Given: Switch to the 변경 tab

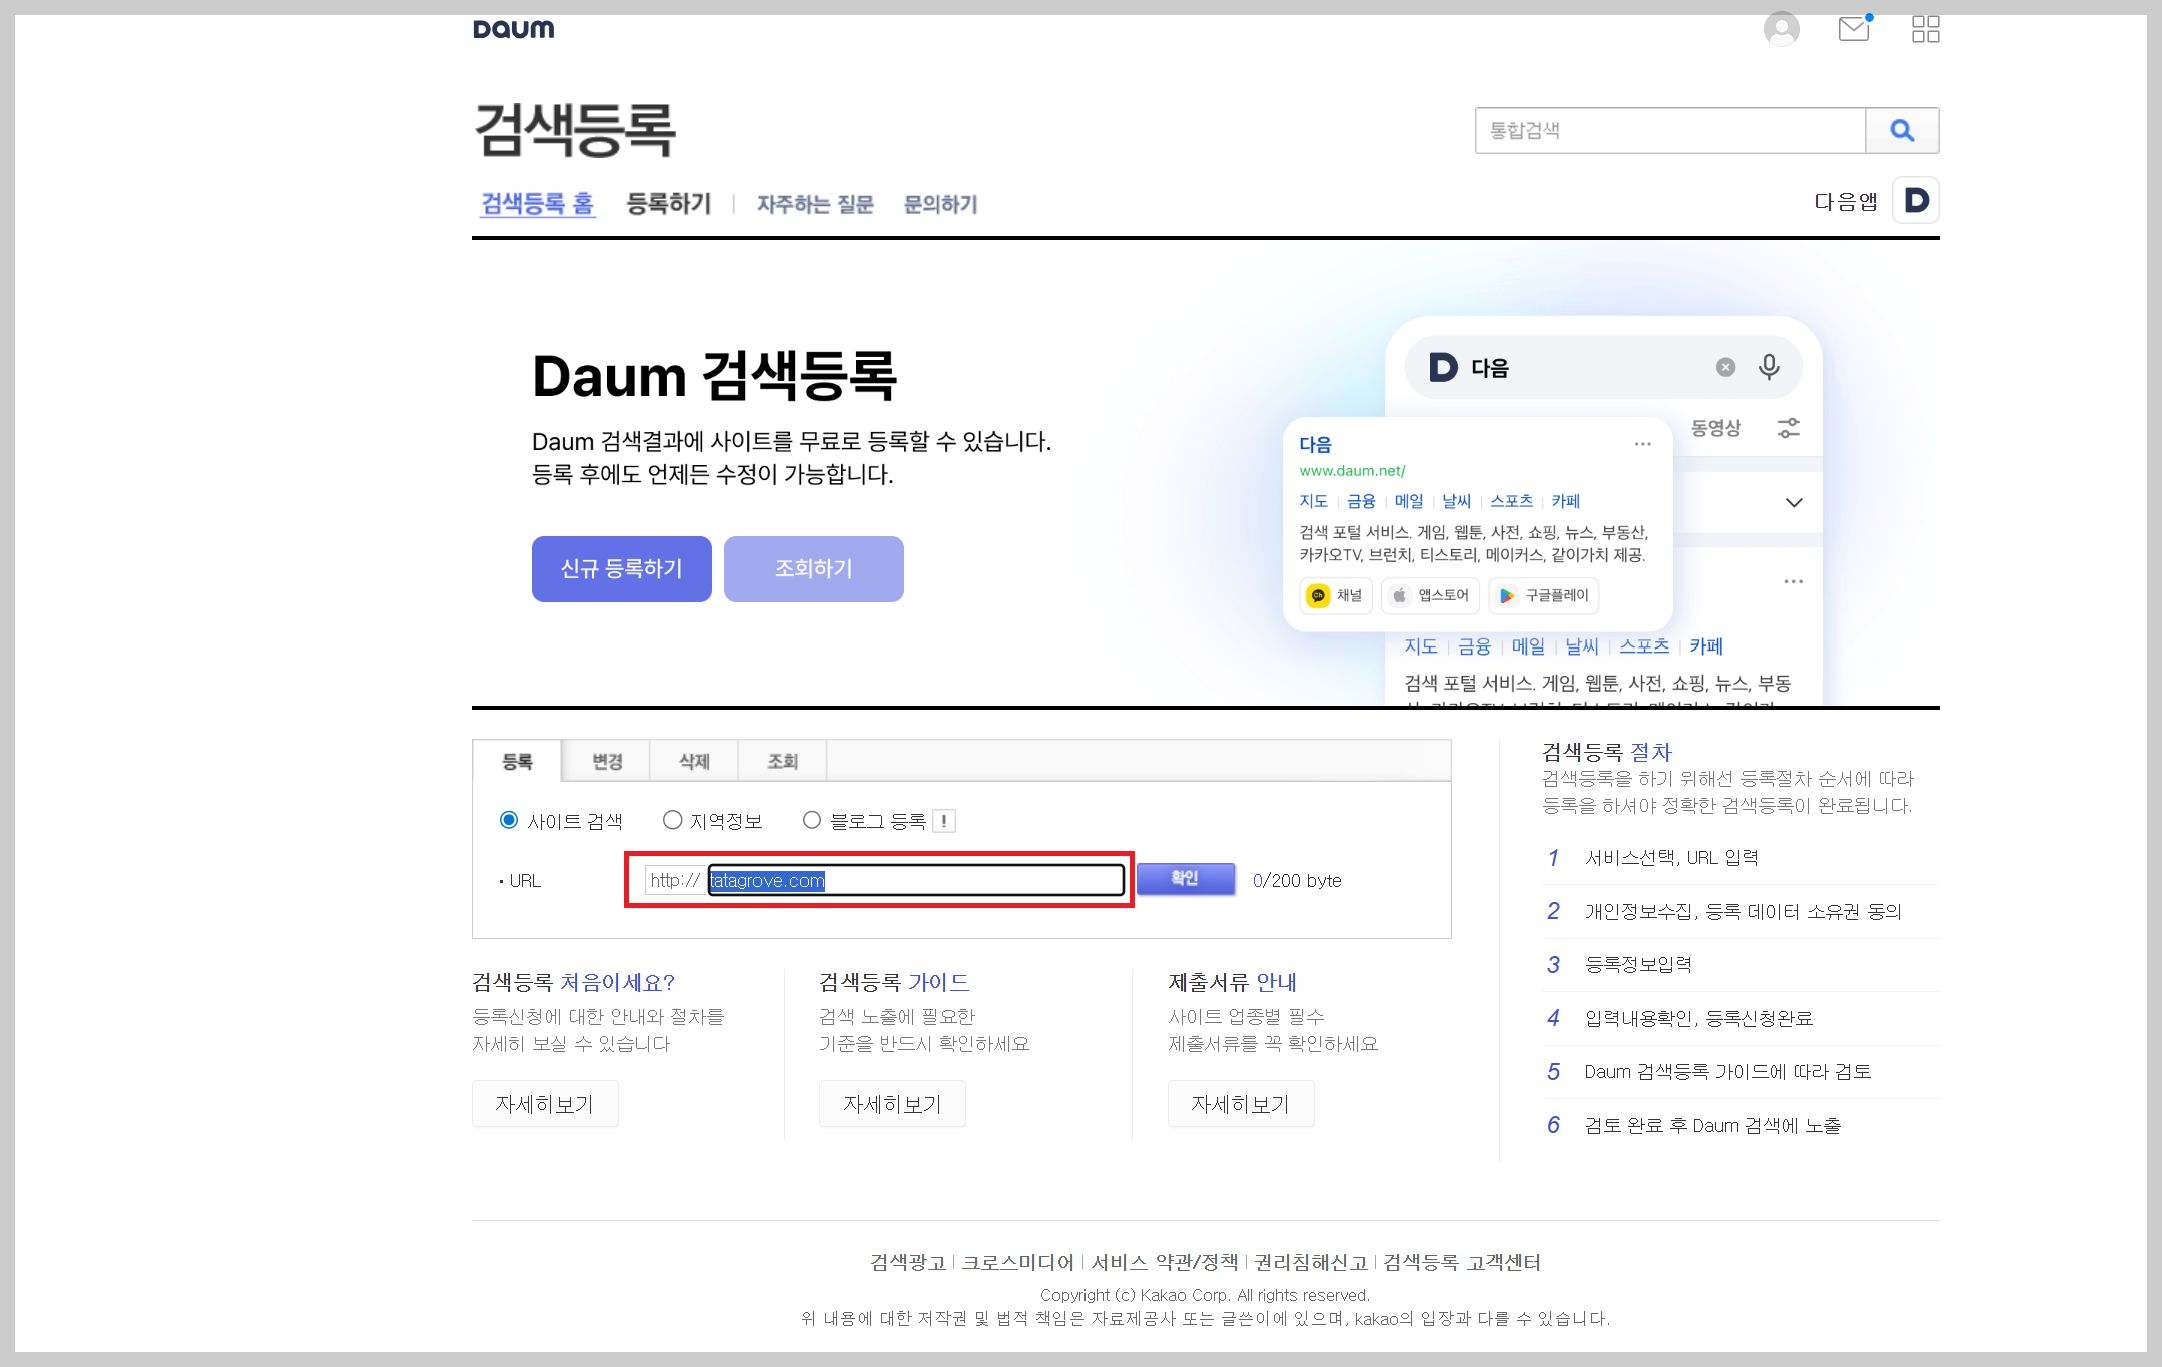Looking at the screenshot, I should click(606, 761).
